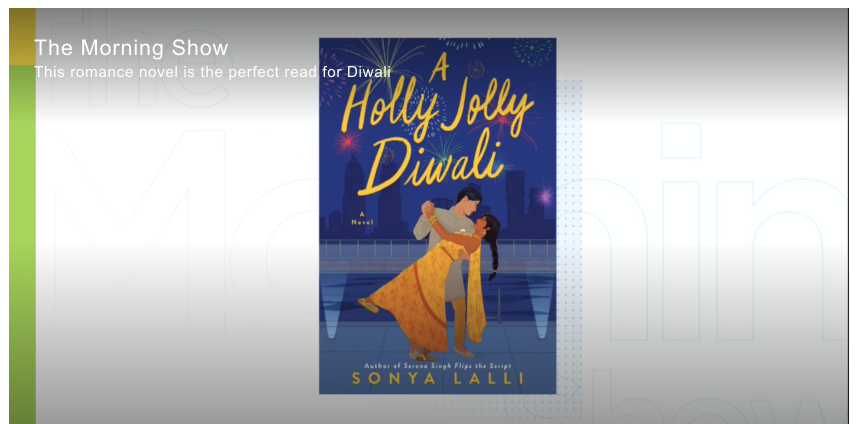Click the green firework in cover corner
The width and height of the screenshot is (863, 424).
pyautogui.click(x=533, y=51)
